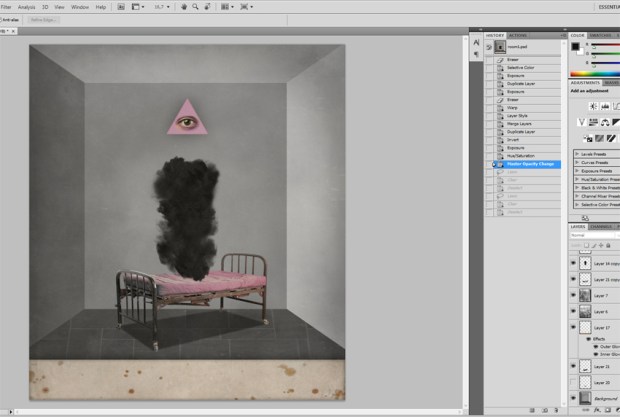Hide Layer 21

tap(573, 366)
